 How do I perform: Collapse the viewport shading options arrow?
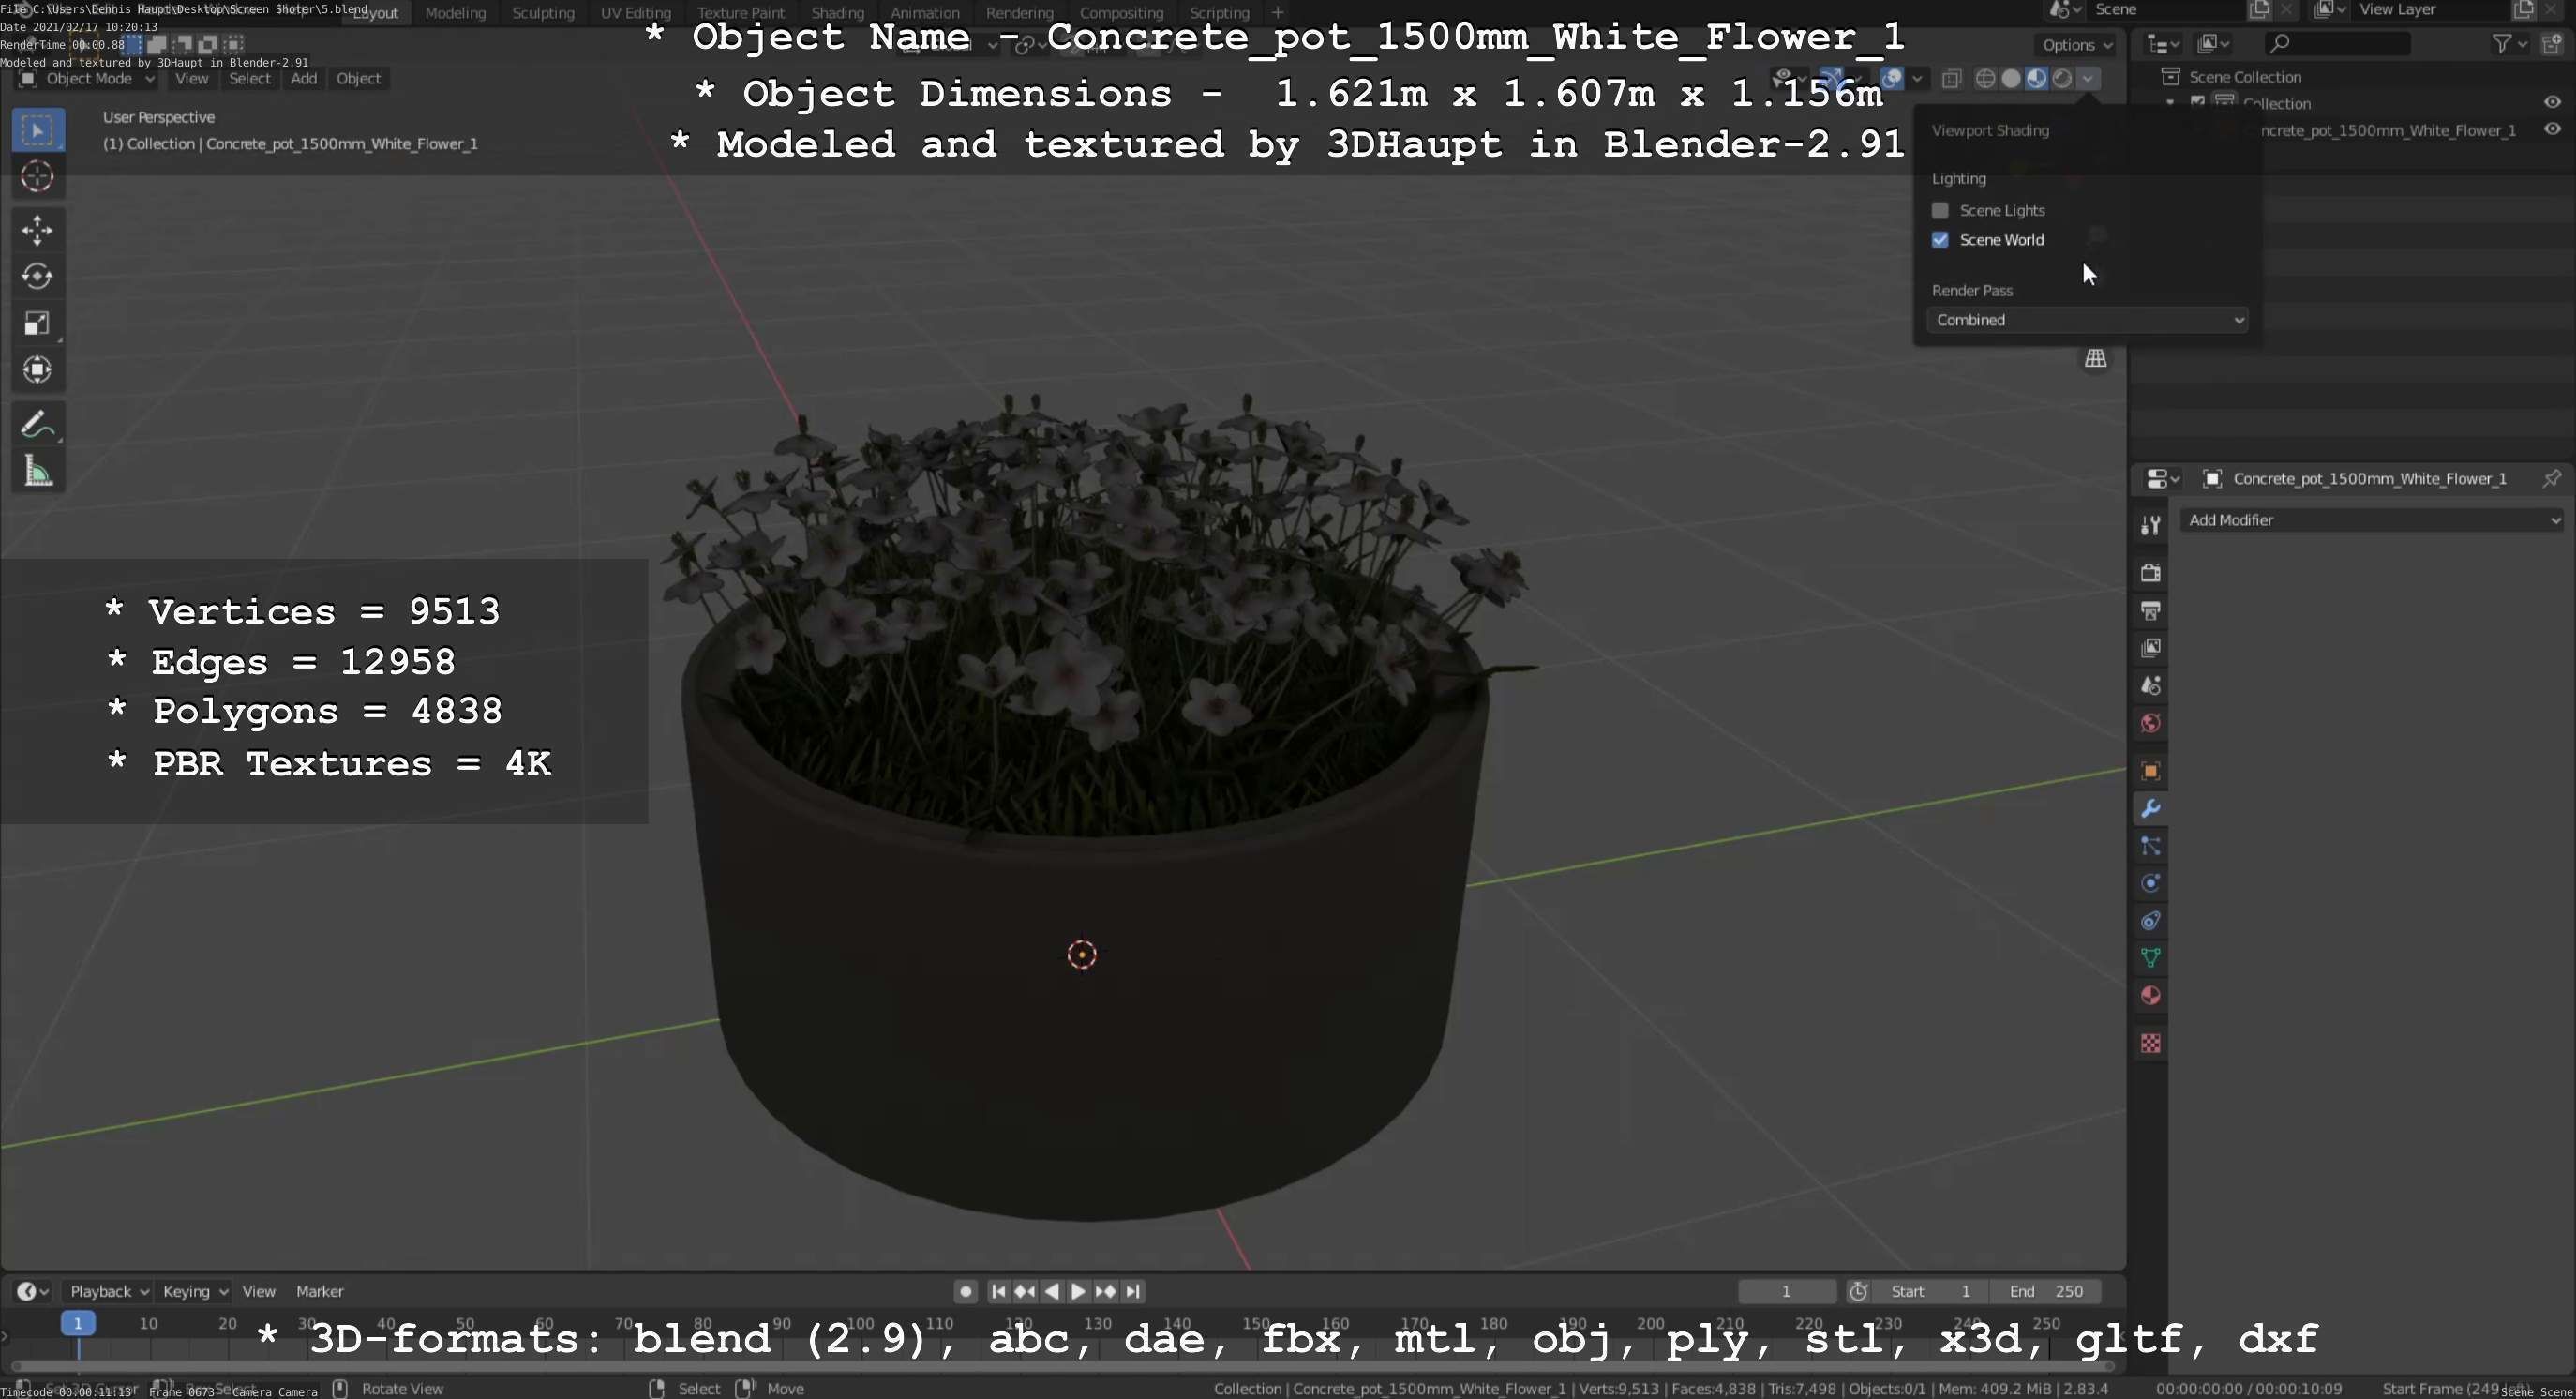[x=2088, y=78]
